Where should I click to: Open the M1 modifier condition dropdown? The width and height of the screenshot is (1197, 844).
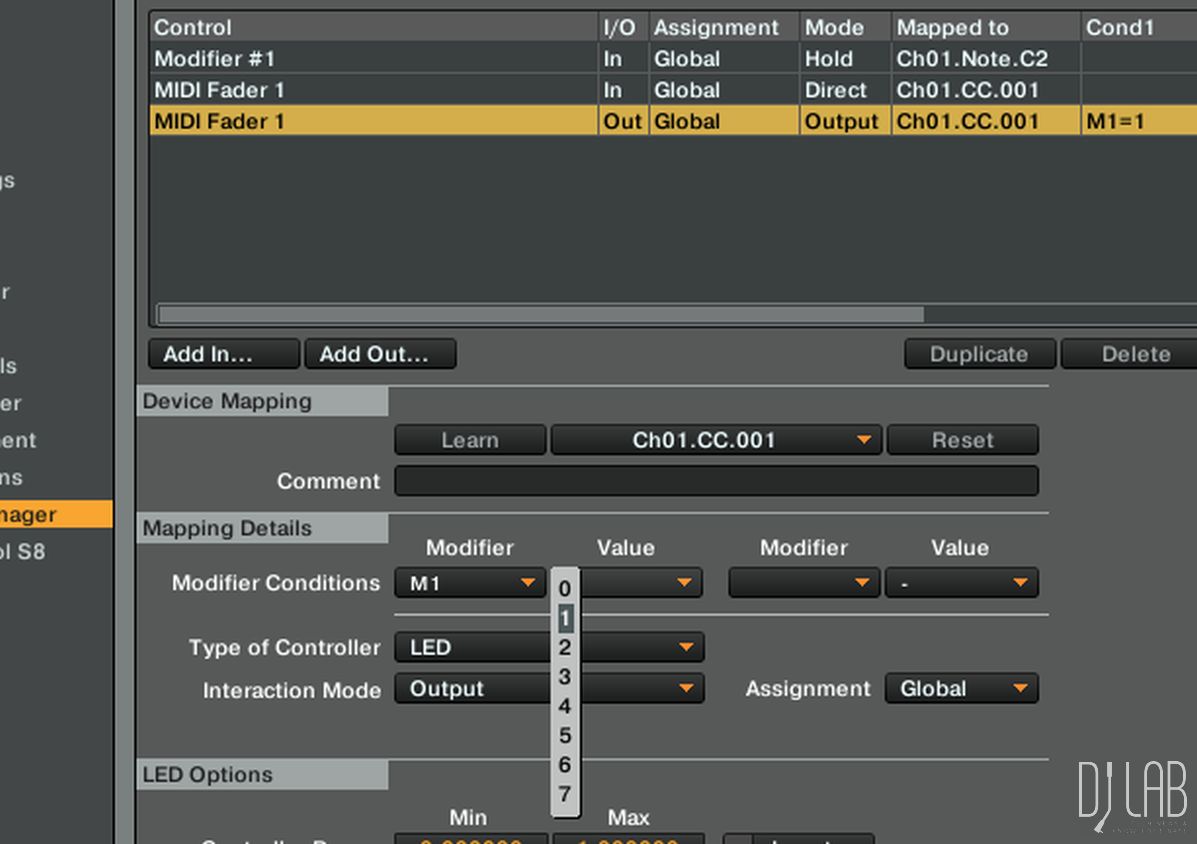(469, 583)
